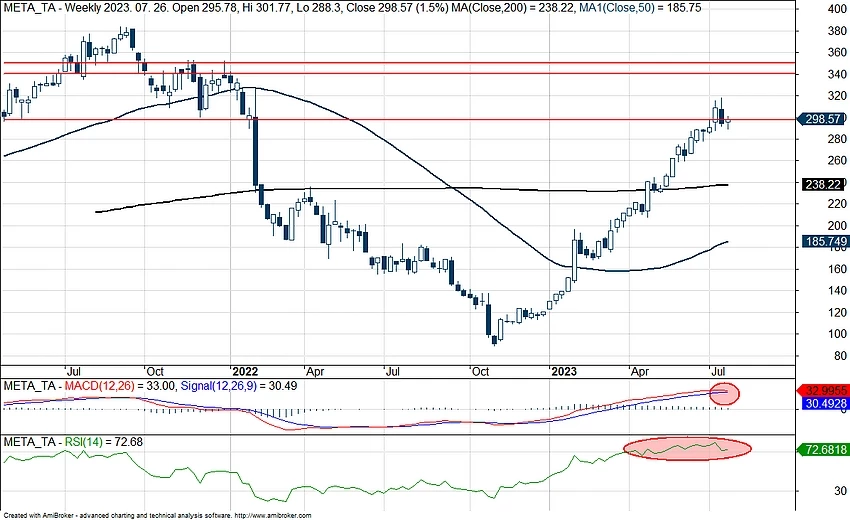Click the 200 price axis label

838,226
